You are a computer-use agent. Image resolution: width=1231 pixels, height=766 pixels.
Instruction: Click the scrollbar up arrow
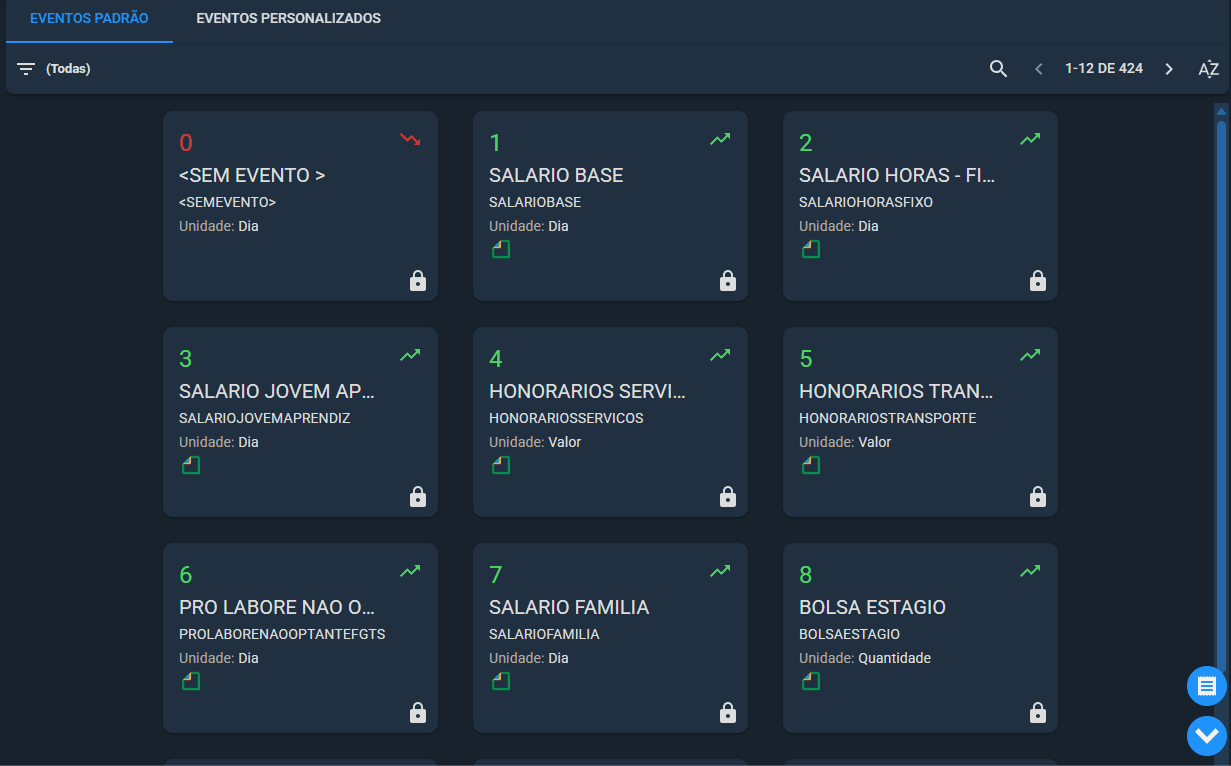tap(1221, 110)
